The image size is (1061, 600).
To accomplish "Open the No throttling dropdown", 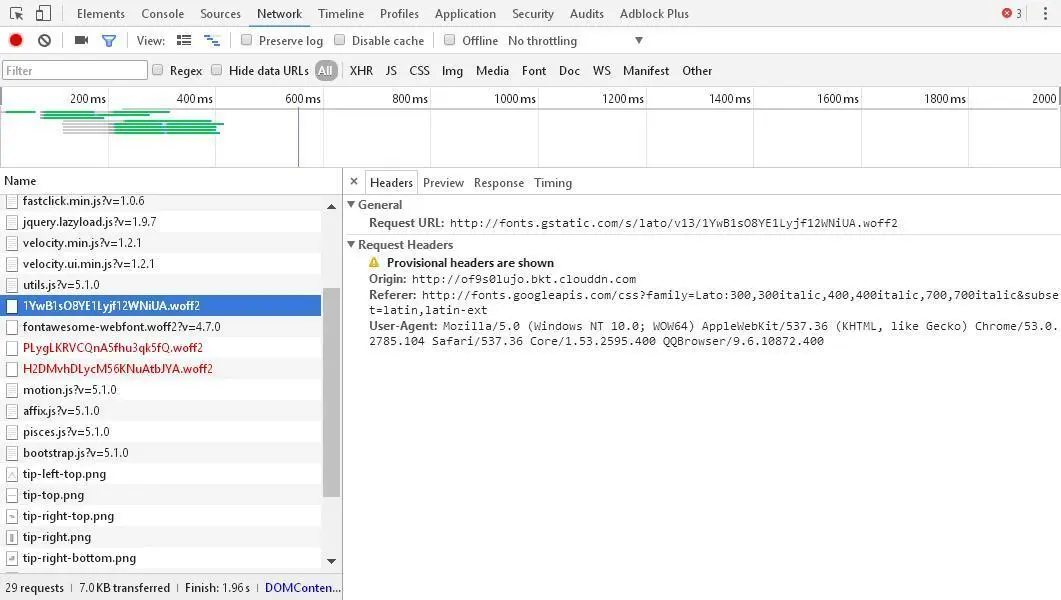I will [575, 41].
